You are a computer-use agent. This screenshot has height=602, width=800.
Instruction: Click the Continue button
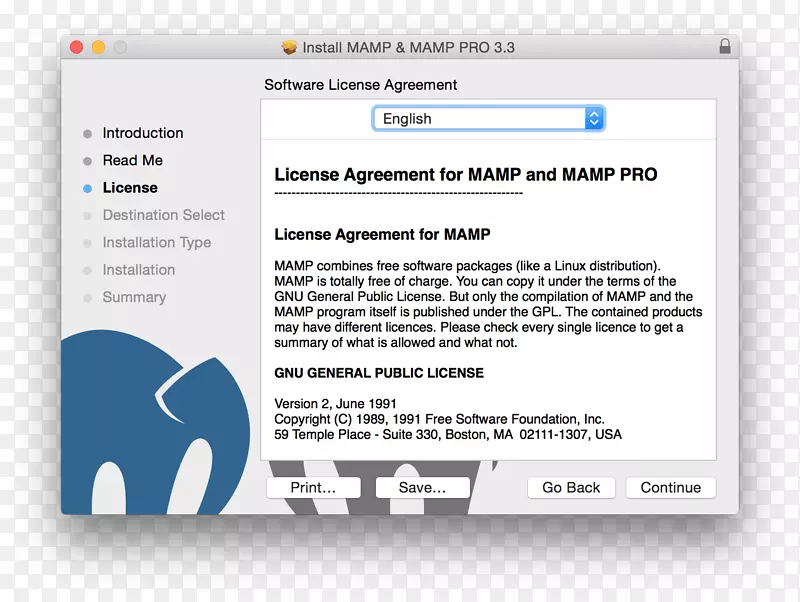(x=670, y=487)
